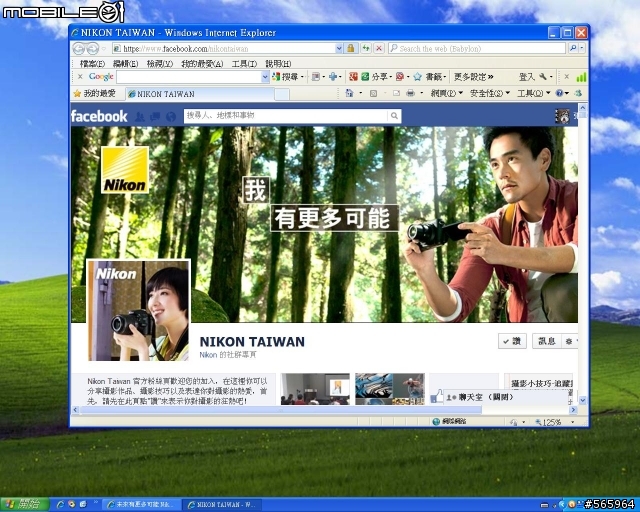Viewport: 640px width, 512px height.
Task: Open the address bar URL dropdown
Action: click(x=339, y=49)
